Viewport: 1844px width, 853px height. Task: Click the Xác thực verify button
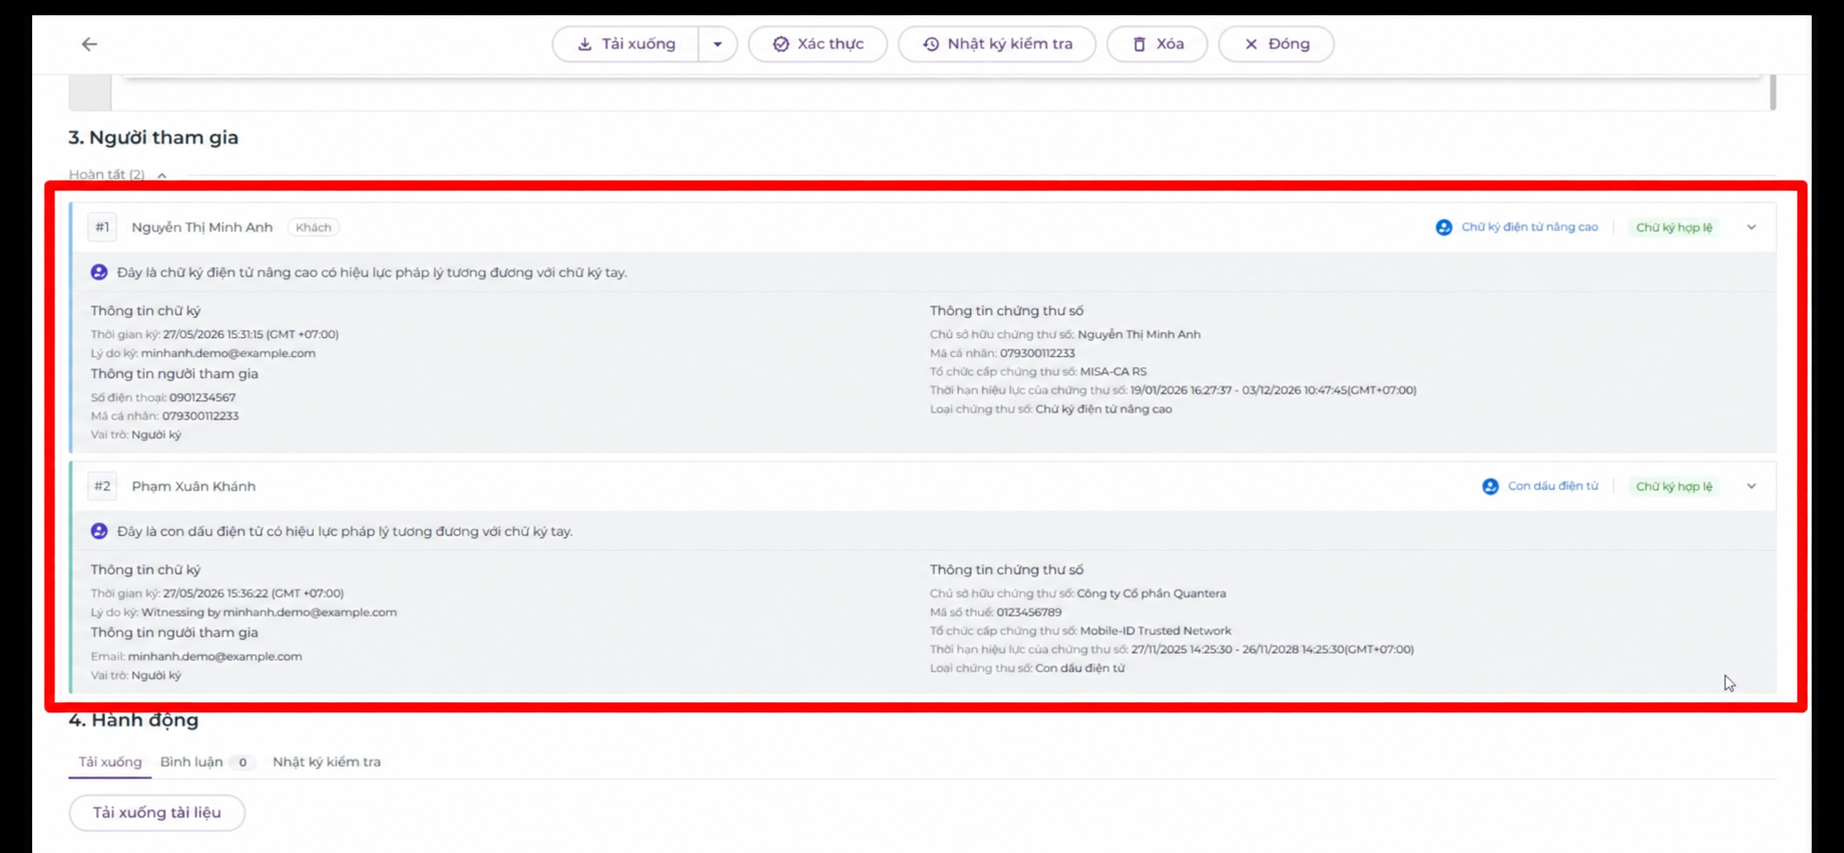click(818, 44)
